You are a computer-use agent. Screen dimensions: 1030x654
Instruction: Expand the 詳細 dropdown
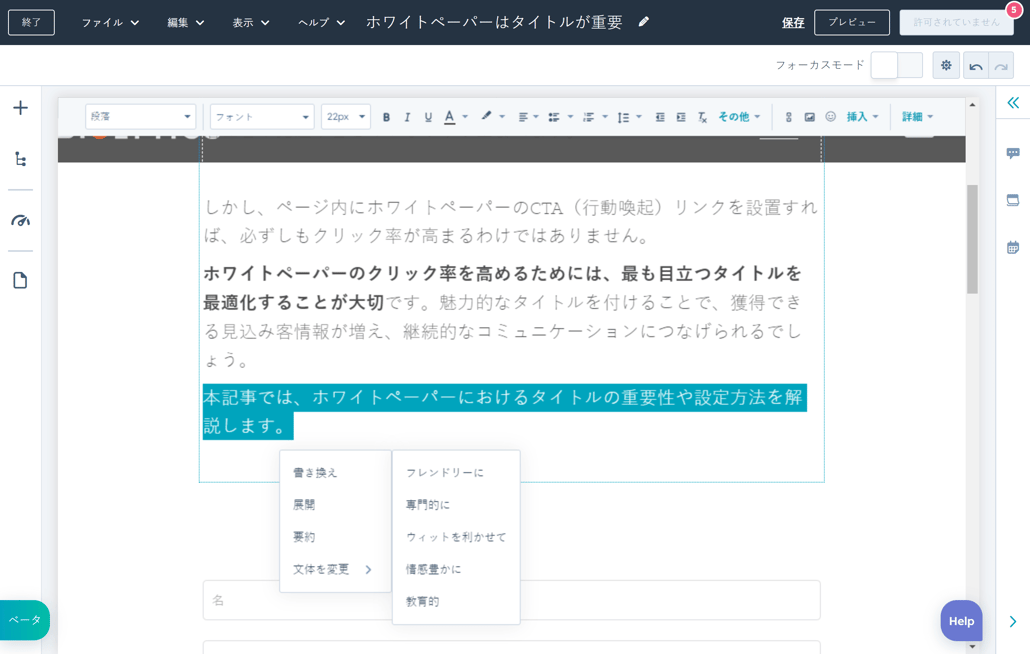click(x=917, y=117)
